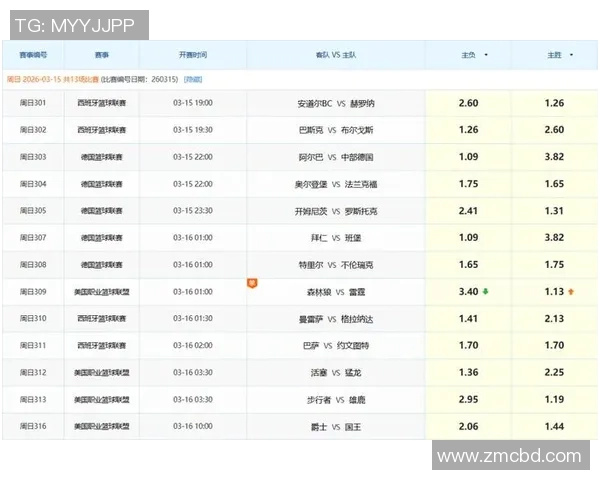Screen dimensions: 600x480
Task: Select 主胜 odds 3.82 for 周日307
Action: (x=554, y=238)
